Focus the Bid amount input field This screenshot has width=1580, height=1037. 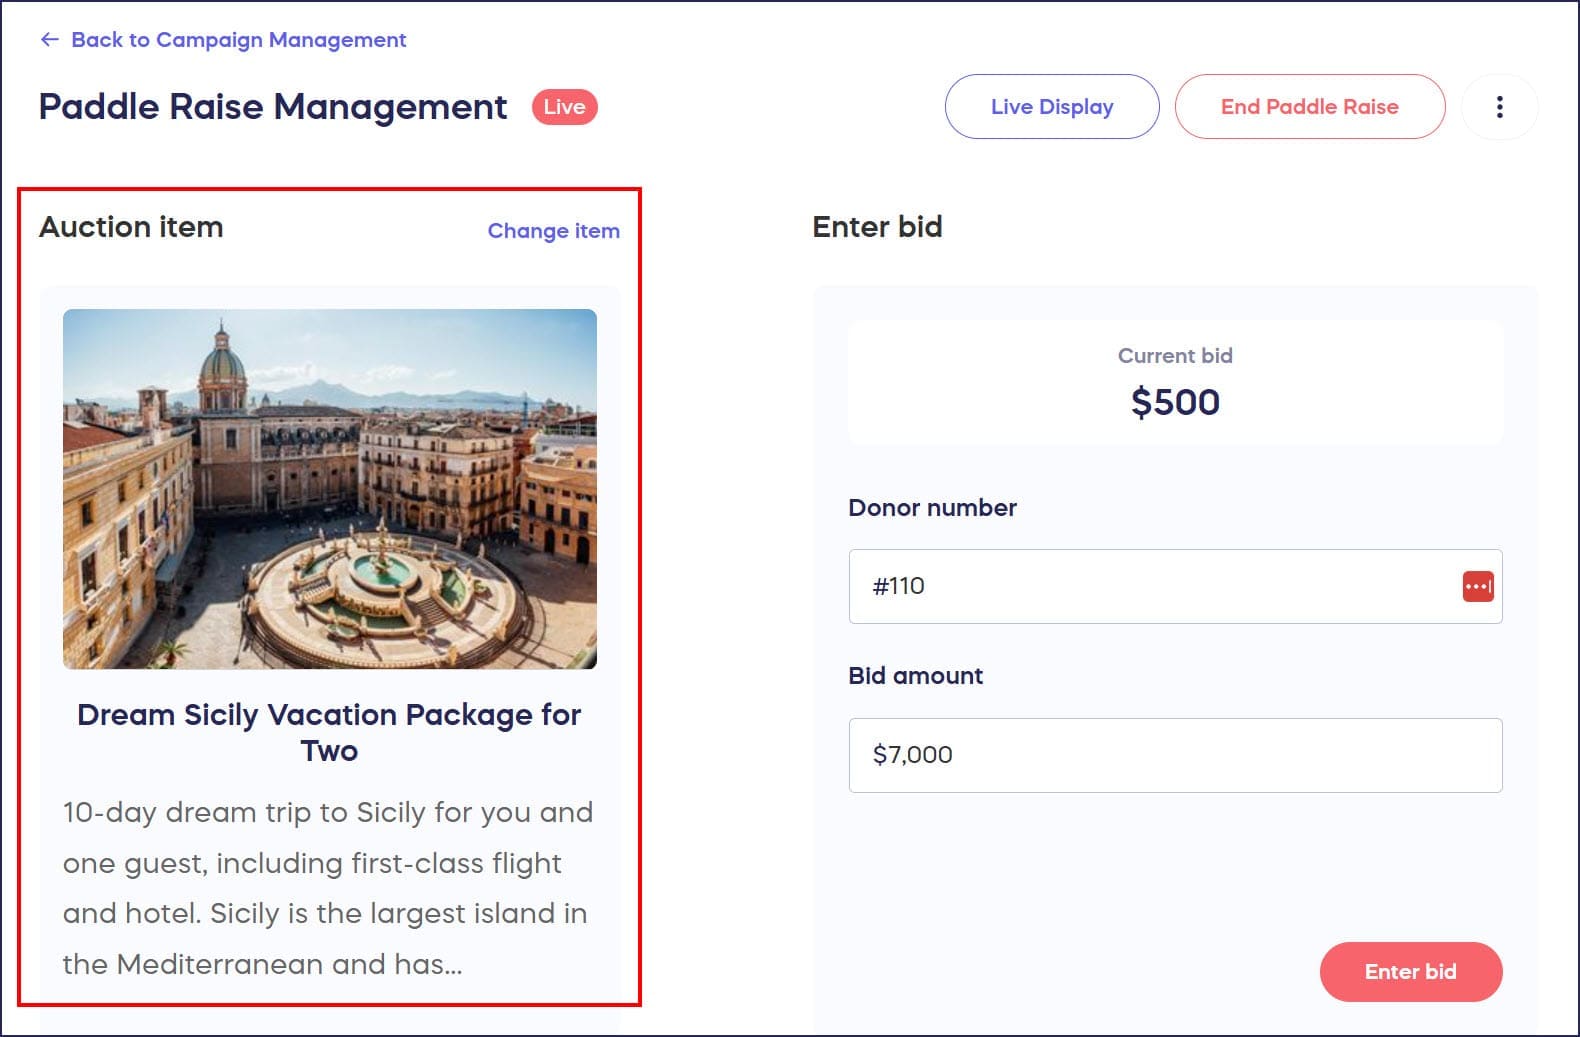click(1175, 755)
